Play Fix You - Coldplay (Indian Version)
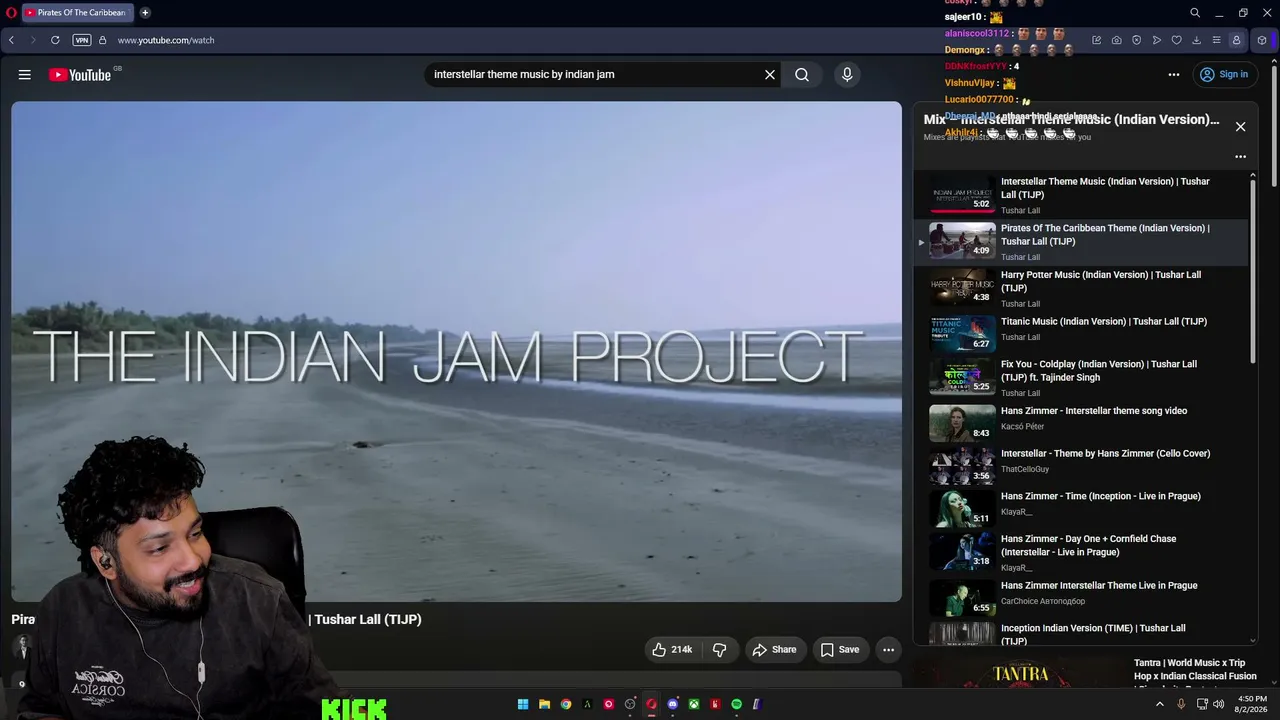The image size is (1280, 720). (x=1081, y=377)
